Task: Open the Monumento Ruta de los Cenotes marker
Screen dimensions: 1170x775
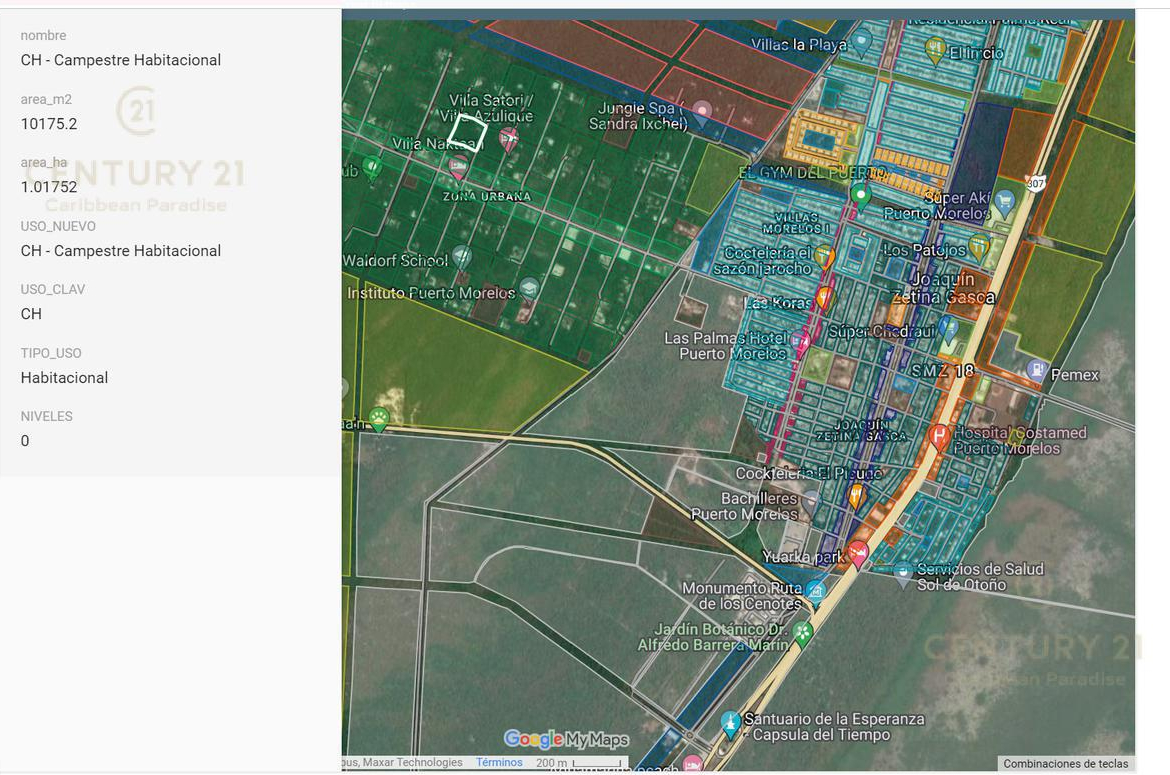Action: click(815, 591)
